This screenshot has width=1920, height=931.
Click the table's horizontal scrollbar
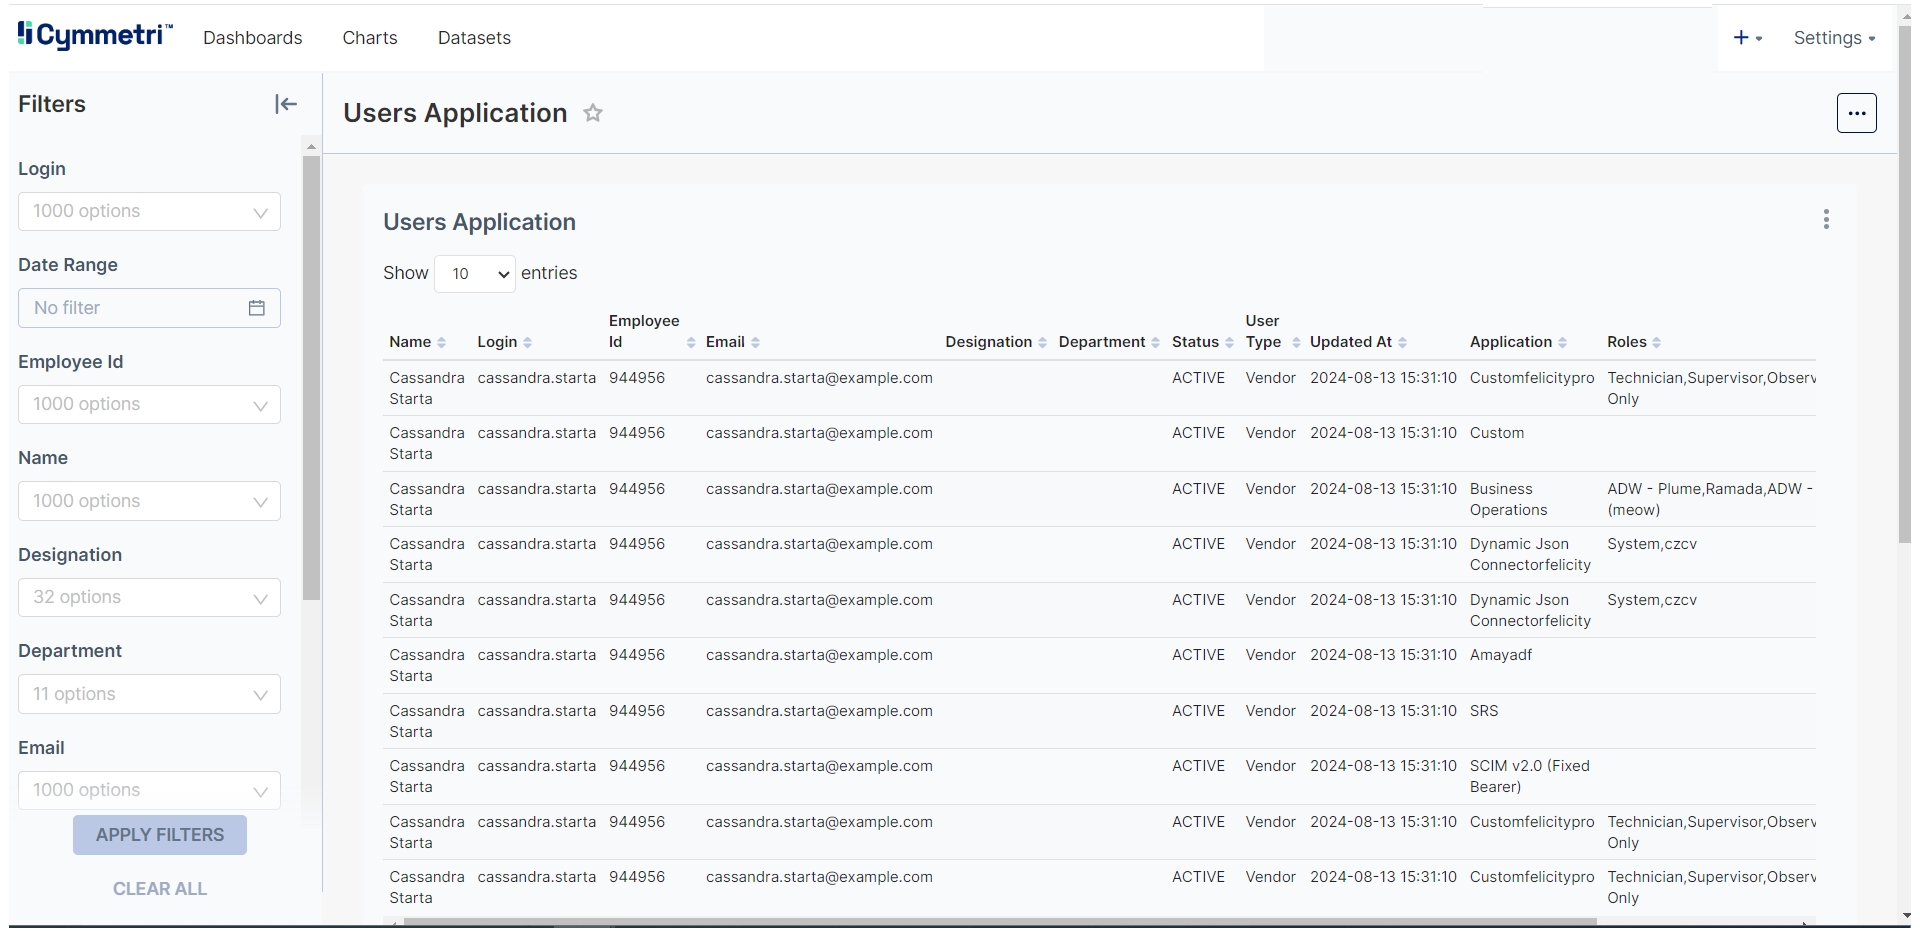[1000, 922]
